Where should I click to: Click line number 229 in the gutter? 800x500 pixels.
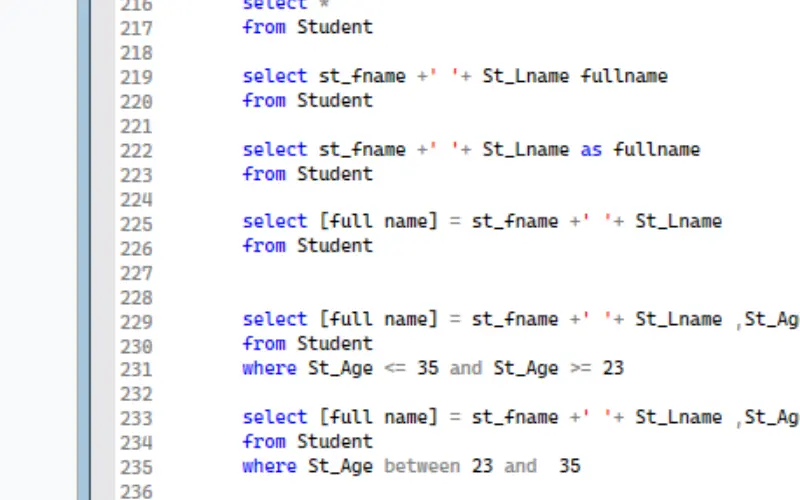click(136, 322)
